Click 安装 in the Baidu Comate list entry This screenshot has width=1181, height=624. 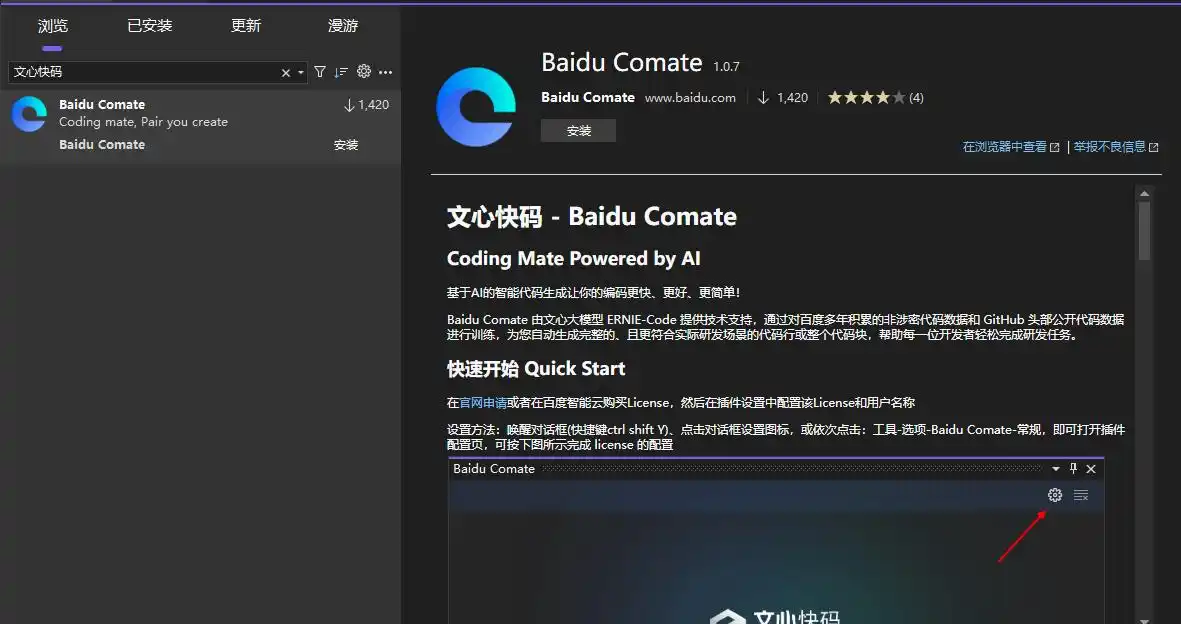346,145
